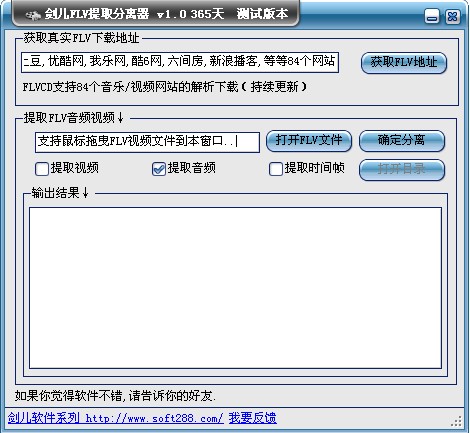Tick the 提取时间帧 checkbox

click(x=276, y=169)
